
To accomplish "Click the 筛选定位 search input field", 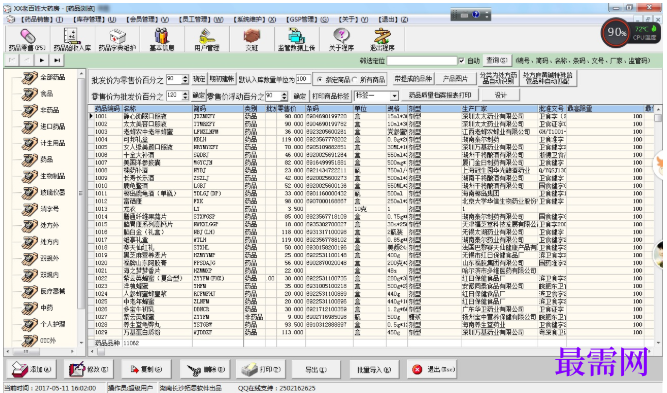I will 422,61.
